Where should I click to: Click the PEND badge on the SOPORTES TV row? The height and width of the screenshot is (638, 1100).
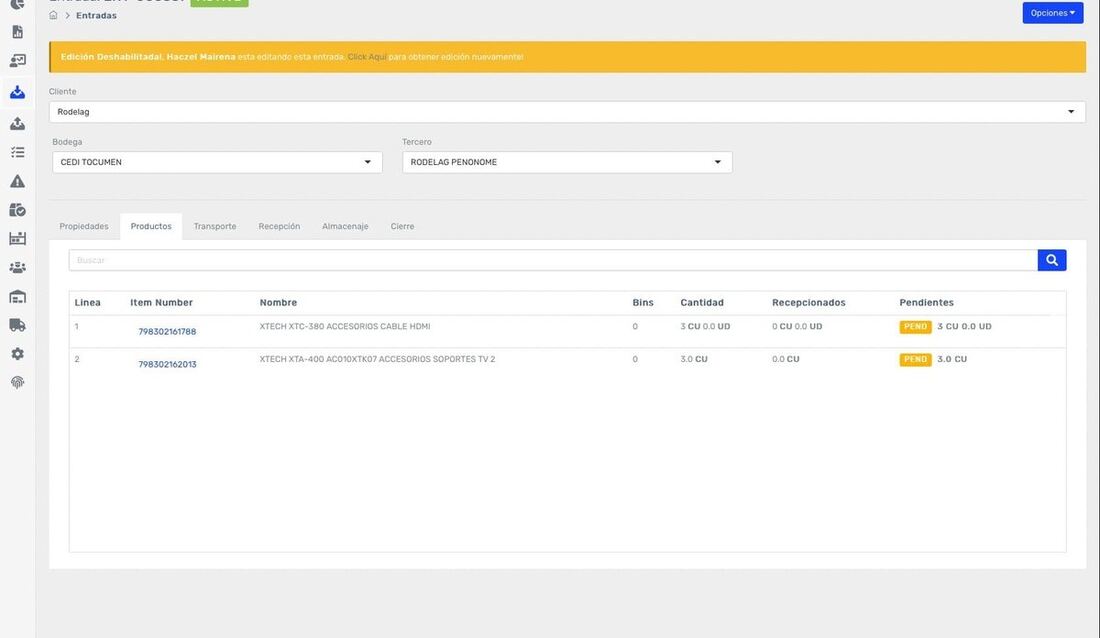click(x=915, y=359)
